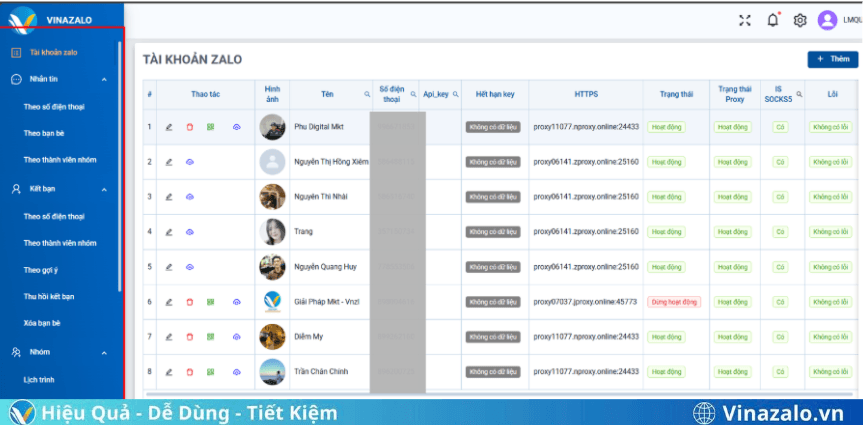863x425 pixels.
Task: Click the cloud icon in Trang's row
Action: tap(190, 232)
